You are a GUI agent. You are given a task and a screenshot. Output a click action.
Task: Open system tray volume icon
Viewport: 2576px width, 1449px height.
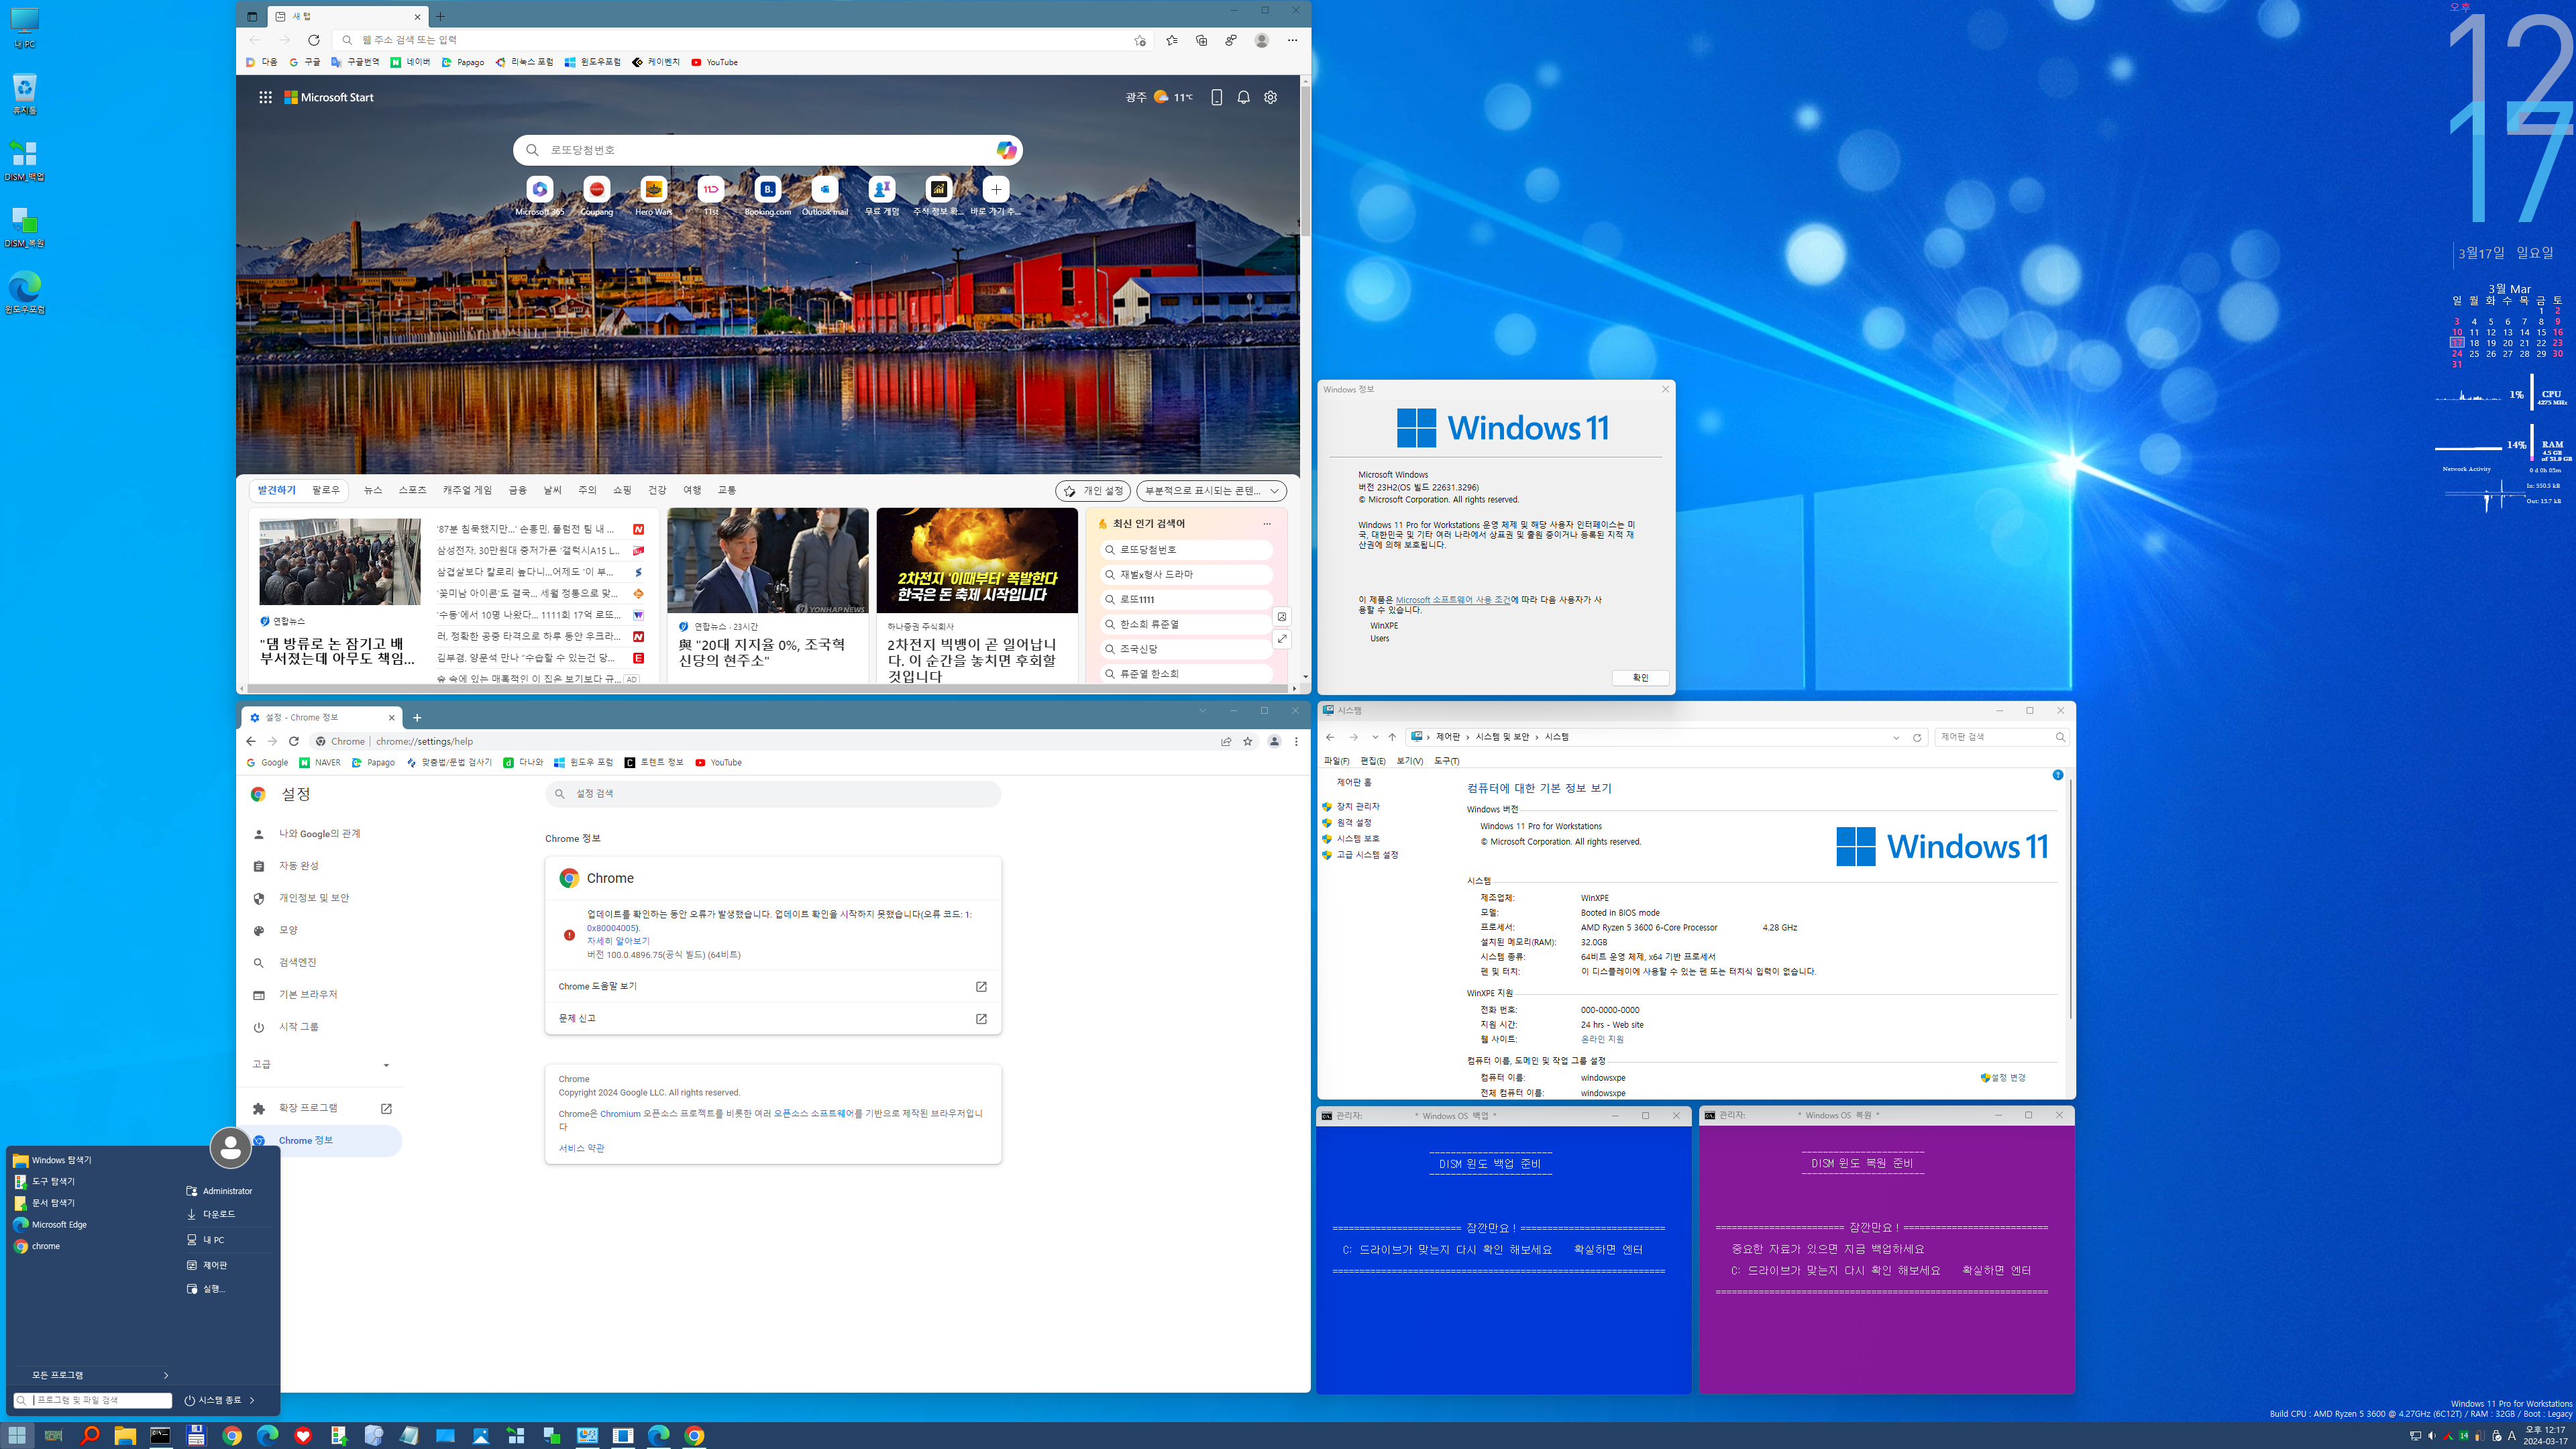pyautogui.click(x=2431, y=1436)
